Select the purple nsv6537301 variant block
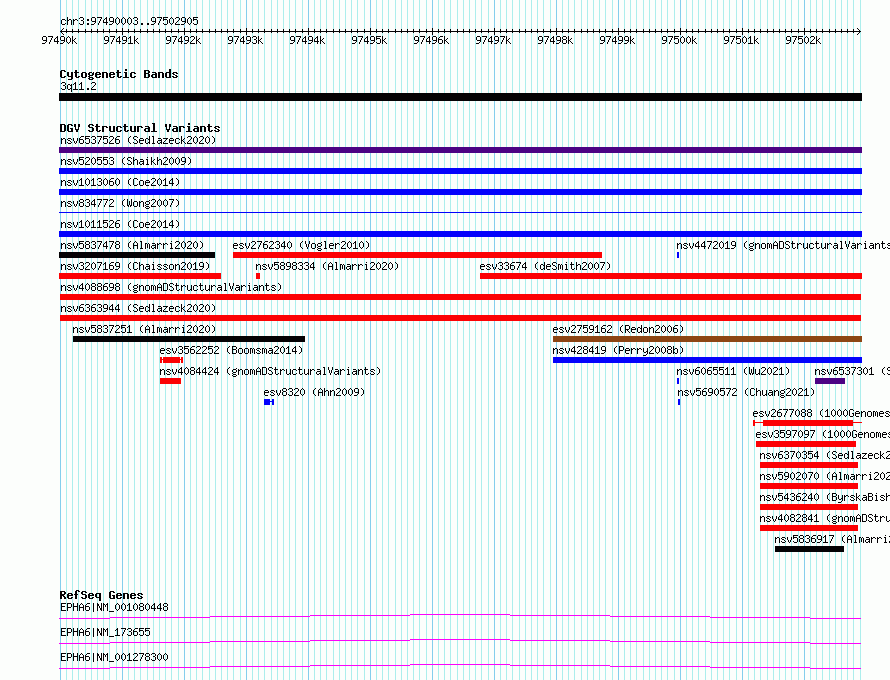Viewport: 890px width, 680px height. coord(830,381)
